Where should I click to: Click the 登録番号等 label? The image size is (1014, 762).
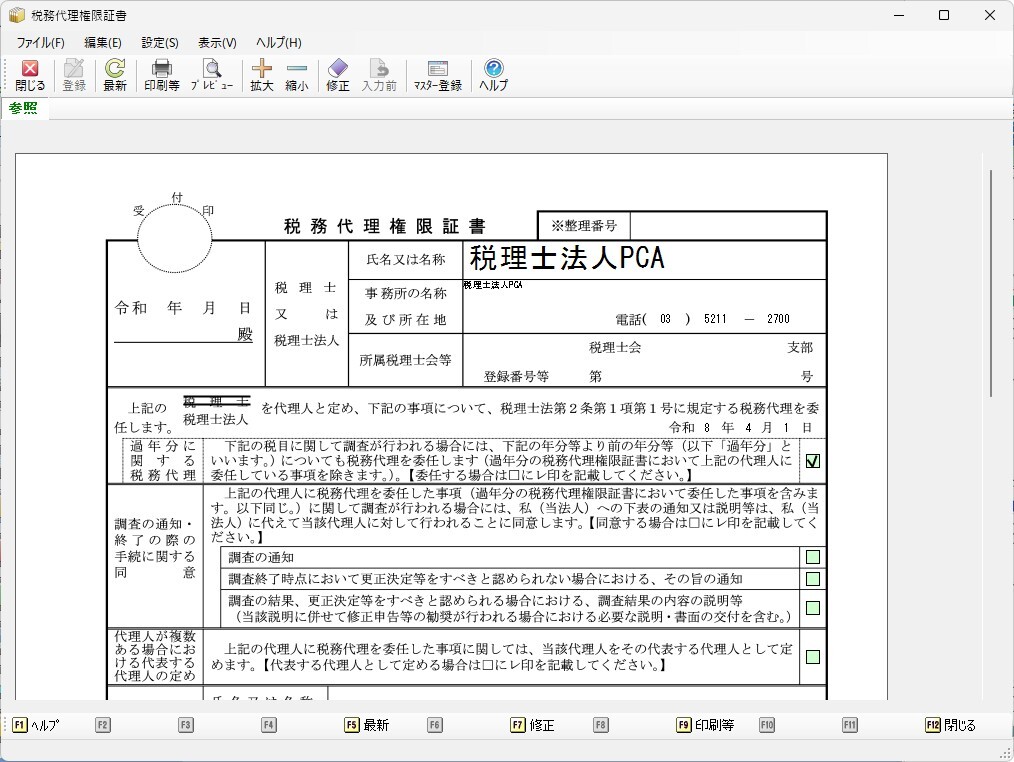tap(516, 376)
